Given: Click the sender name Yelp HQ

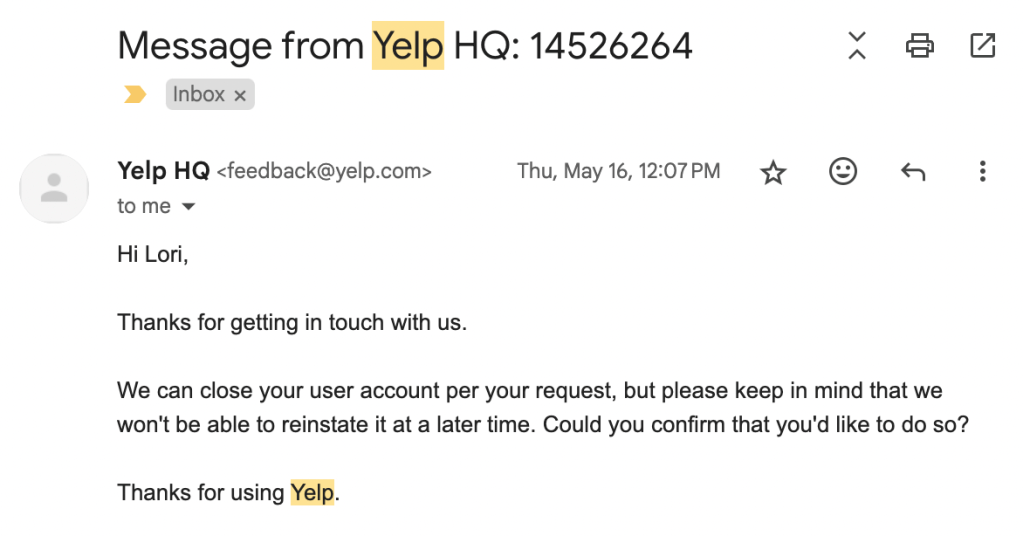Looking at the screenshot, I should pyautogui.click(x=163, y=171).
